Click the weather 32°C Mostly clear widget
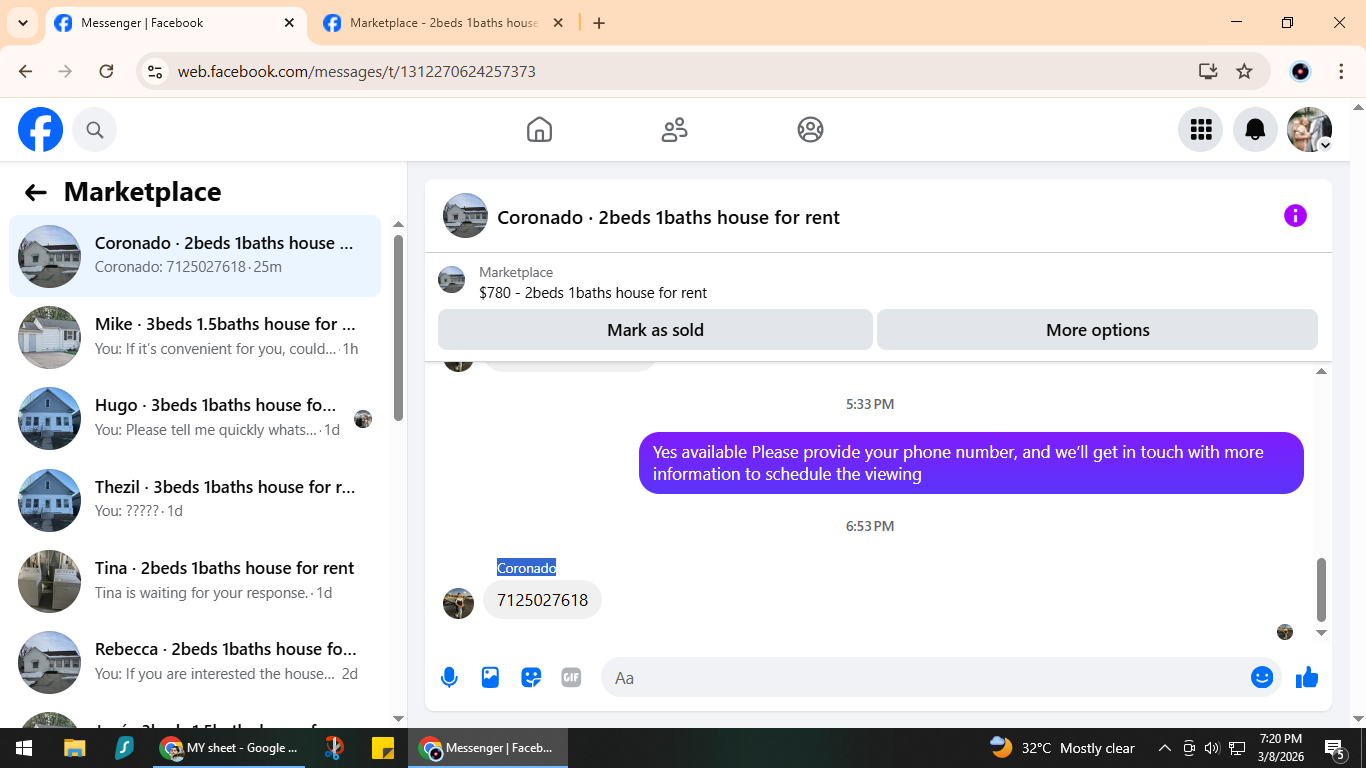The height and width of the screenshot is (768, 1366). 1062,748
